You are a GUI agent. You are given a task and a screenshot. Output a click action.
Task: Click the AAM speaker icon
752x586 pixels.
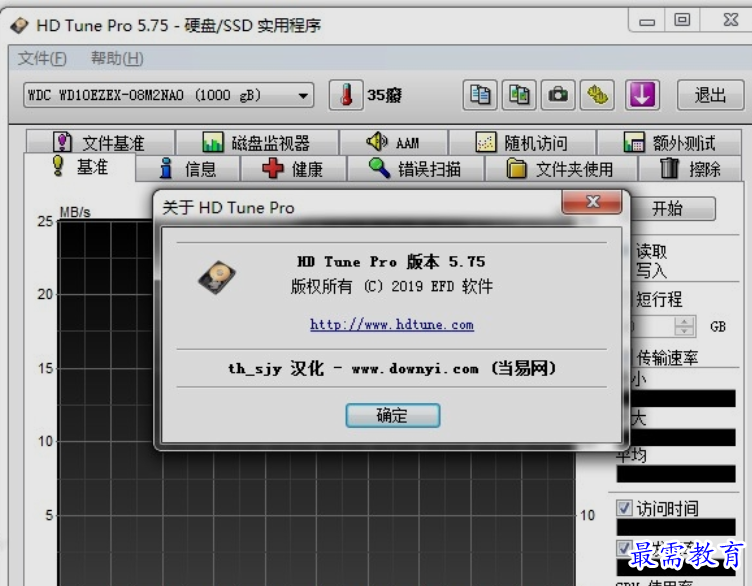(x=377, y=141)
